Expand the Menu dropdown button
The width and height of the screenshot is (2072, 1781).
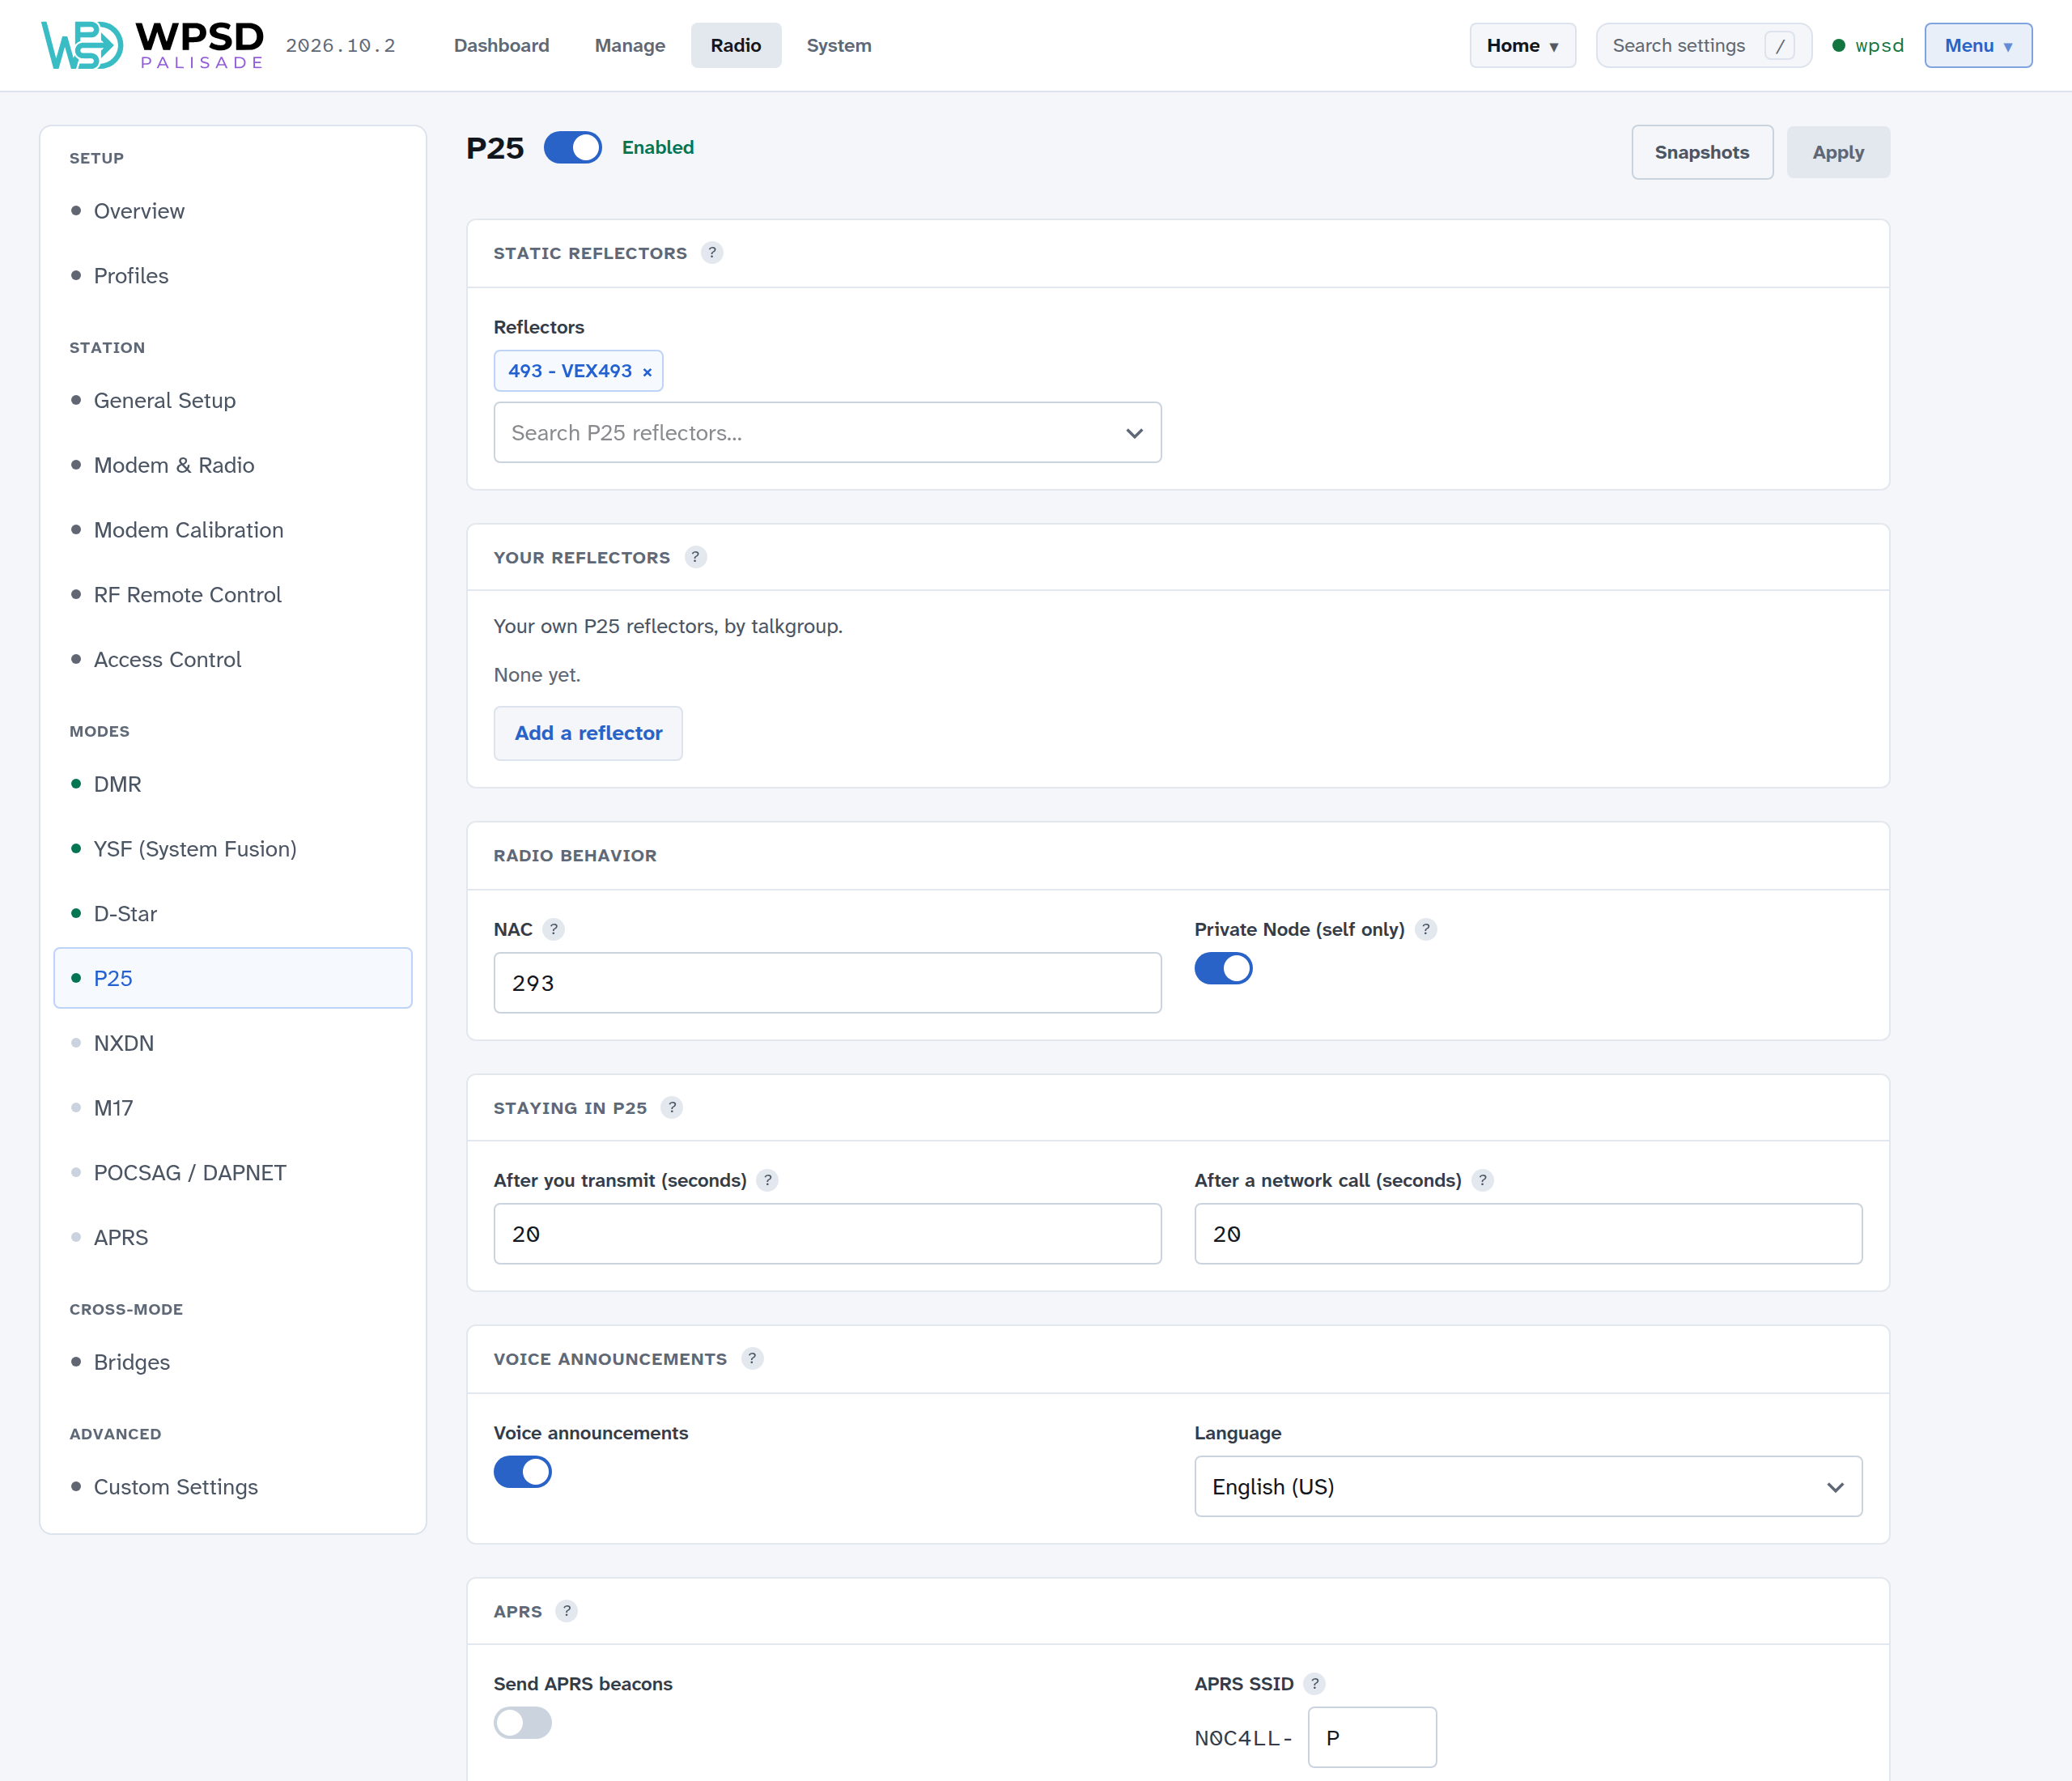coord(1978,46)
